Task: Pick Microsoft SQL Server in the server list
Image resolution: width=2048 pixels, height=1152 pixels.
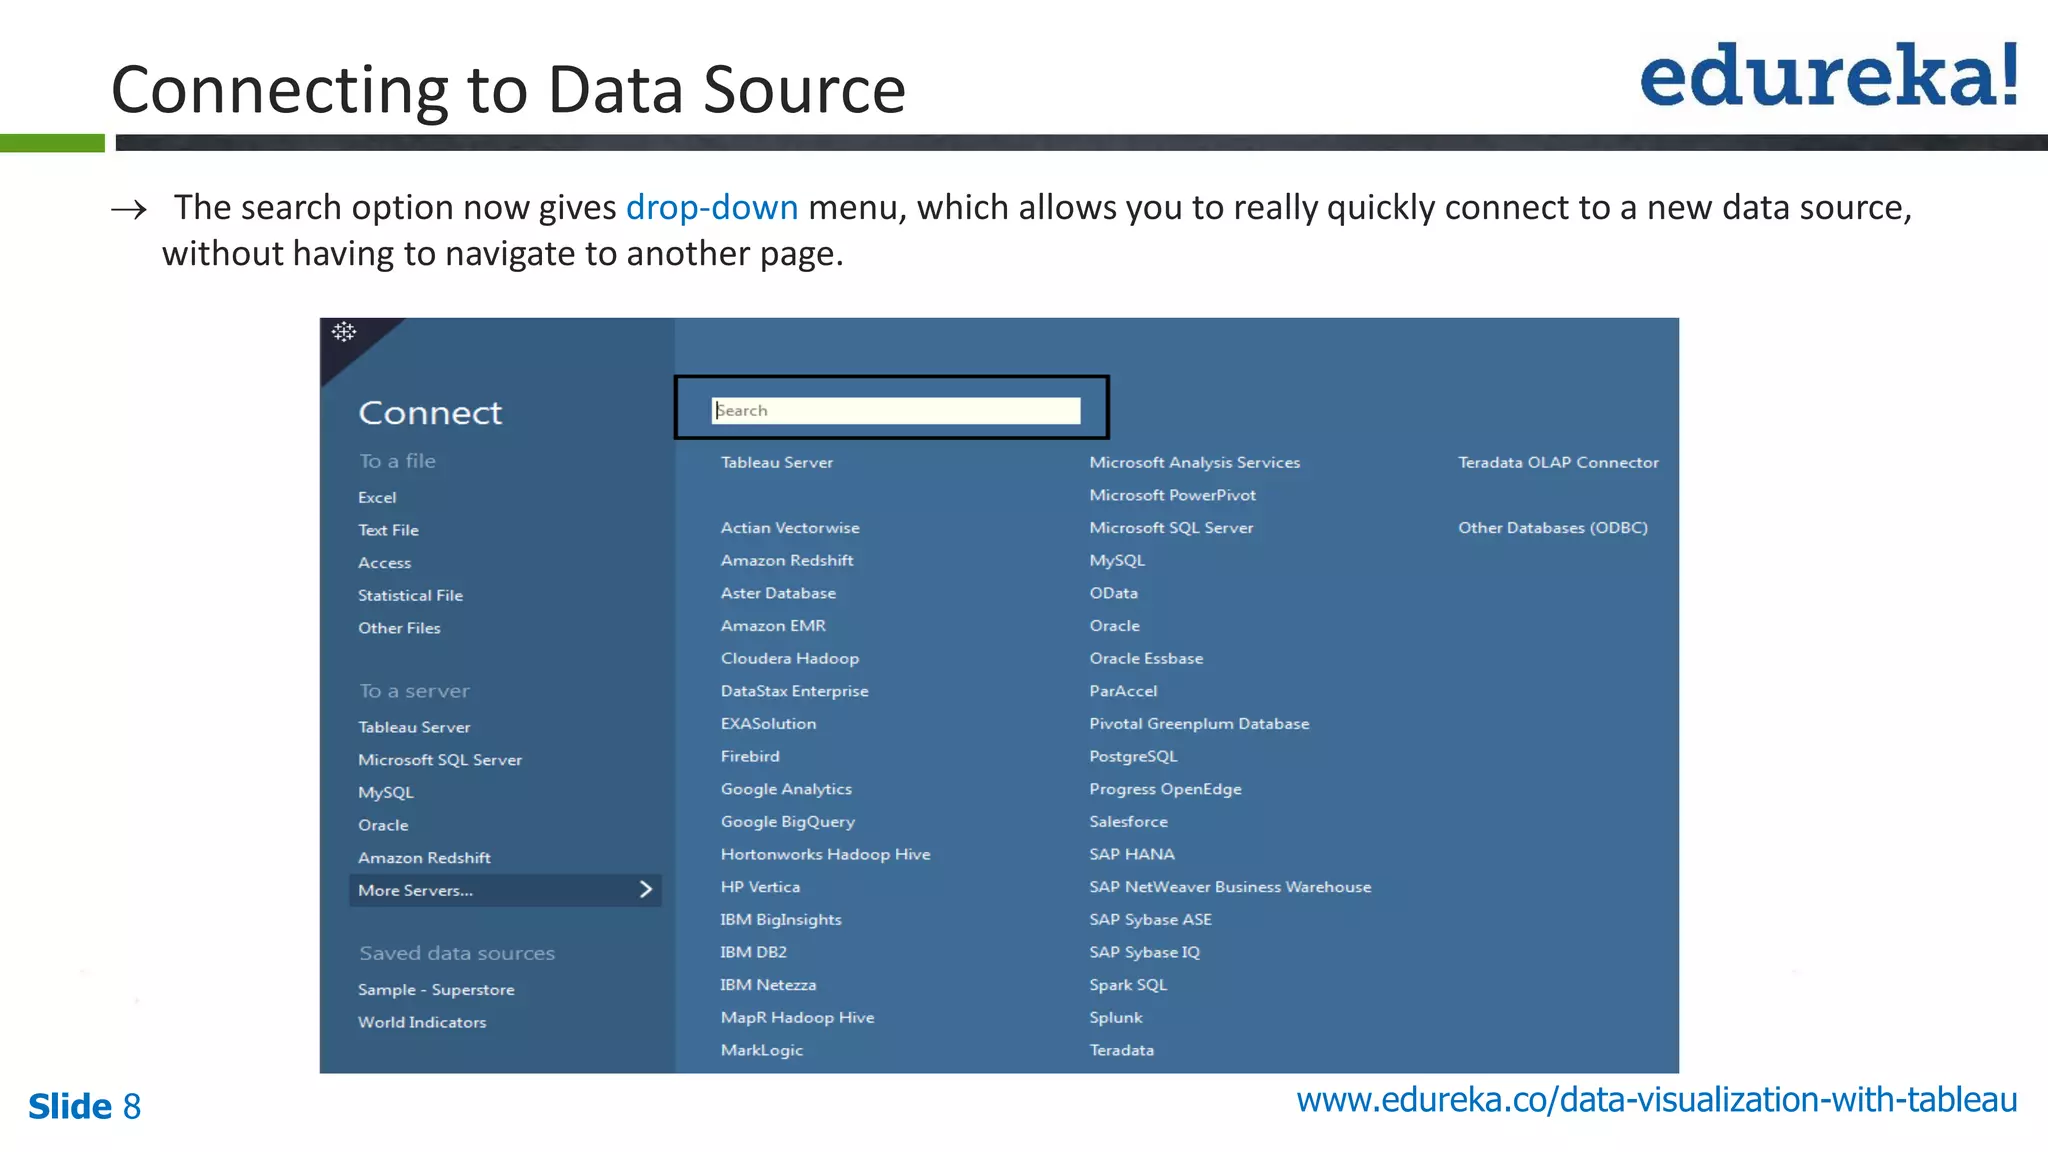Action: coord(1171,527)
